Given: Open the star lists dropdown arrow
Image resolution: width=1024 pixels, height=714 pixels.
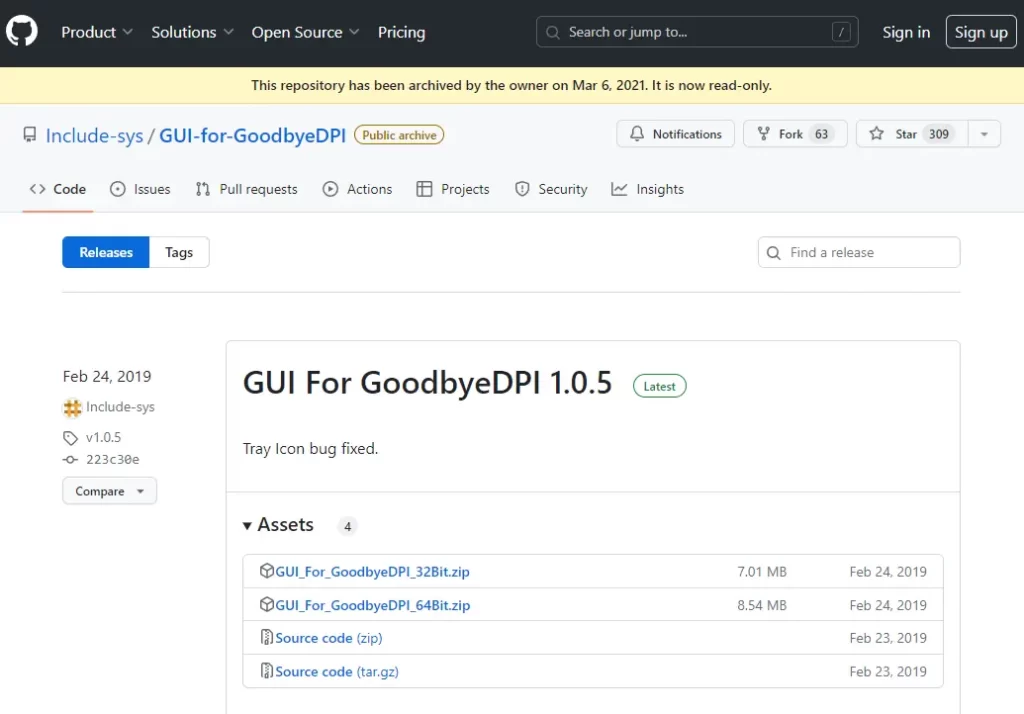Looking at the screenshot, I should pos(984,134).
